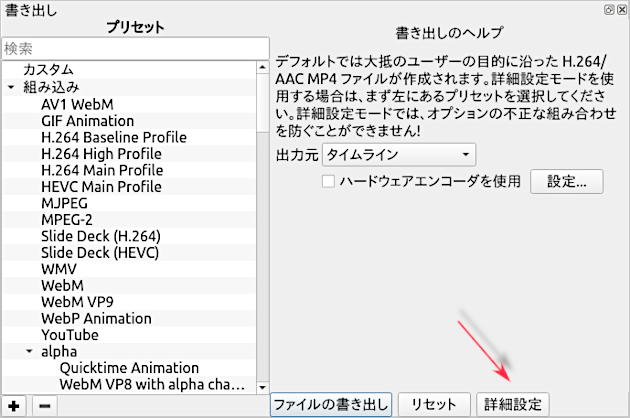
Task: Select the GIF Animation preset
Action: coord(88,121)
